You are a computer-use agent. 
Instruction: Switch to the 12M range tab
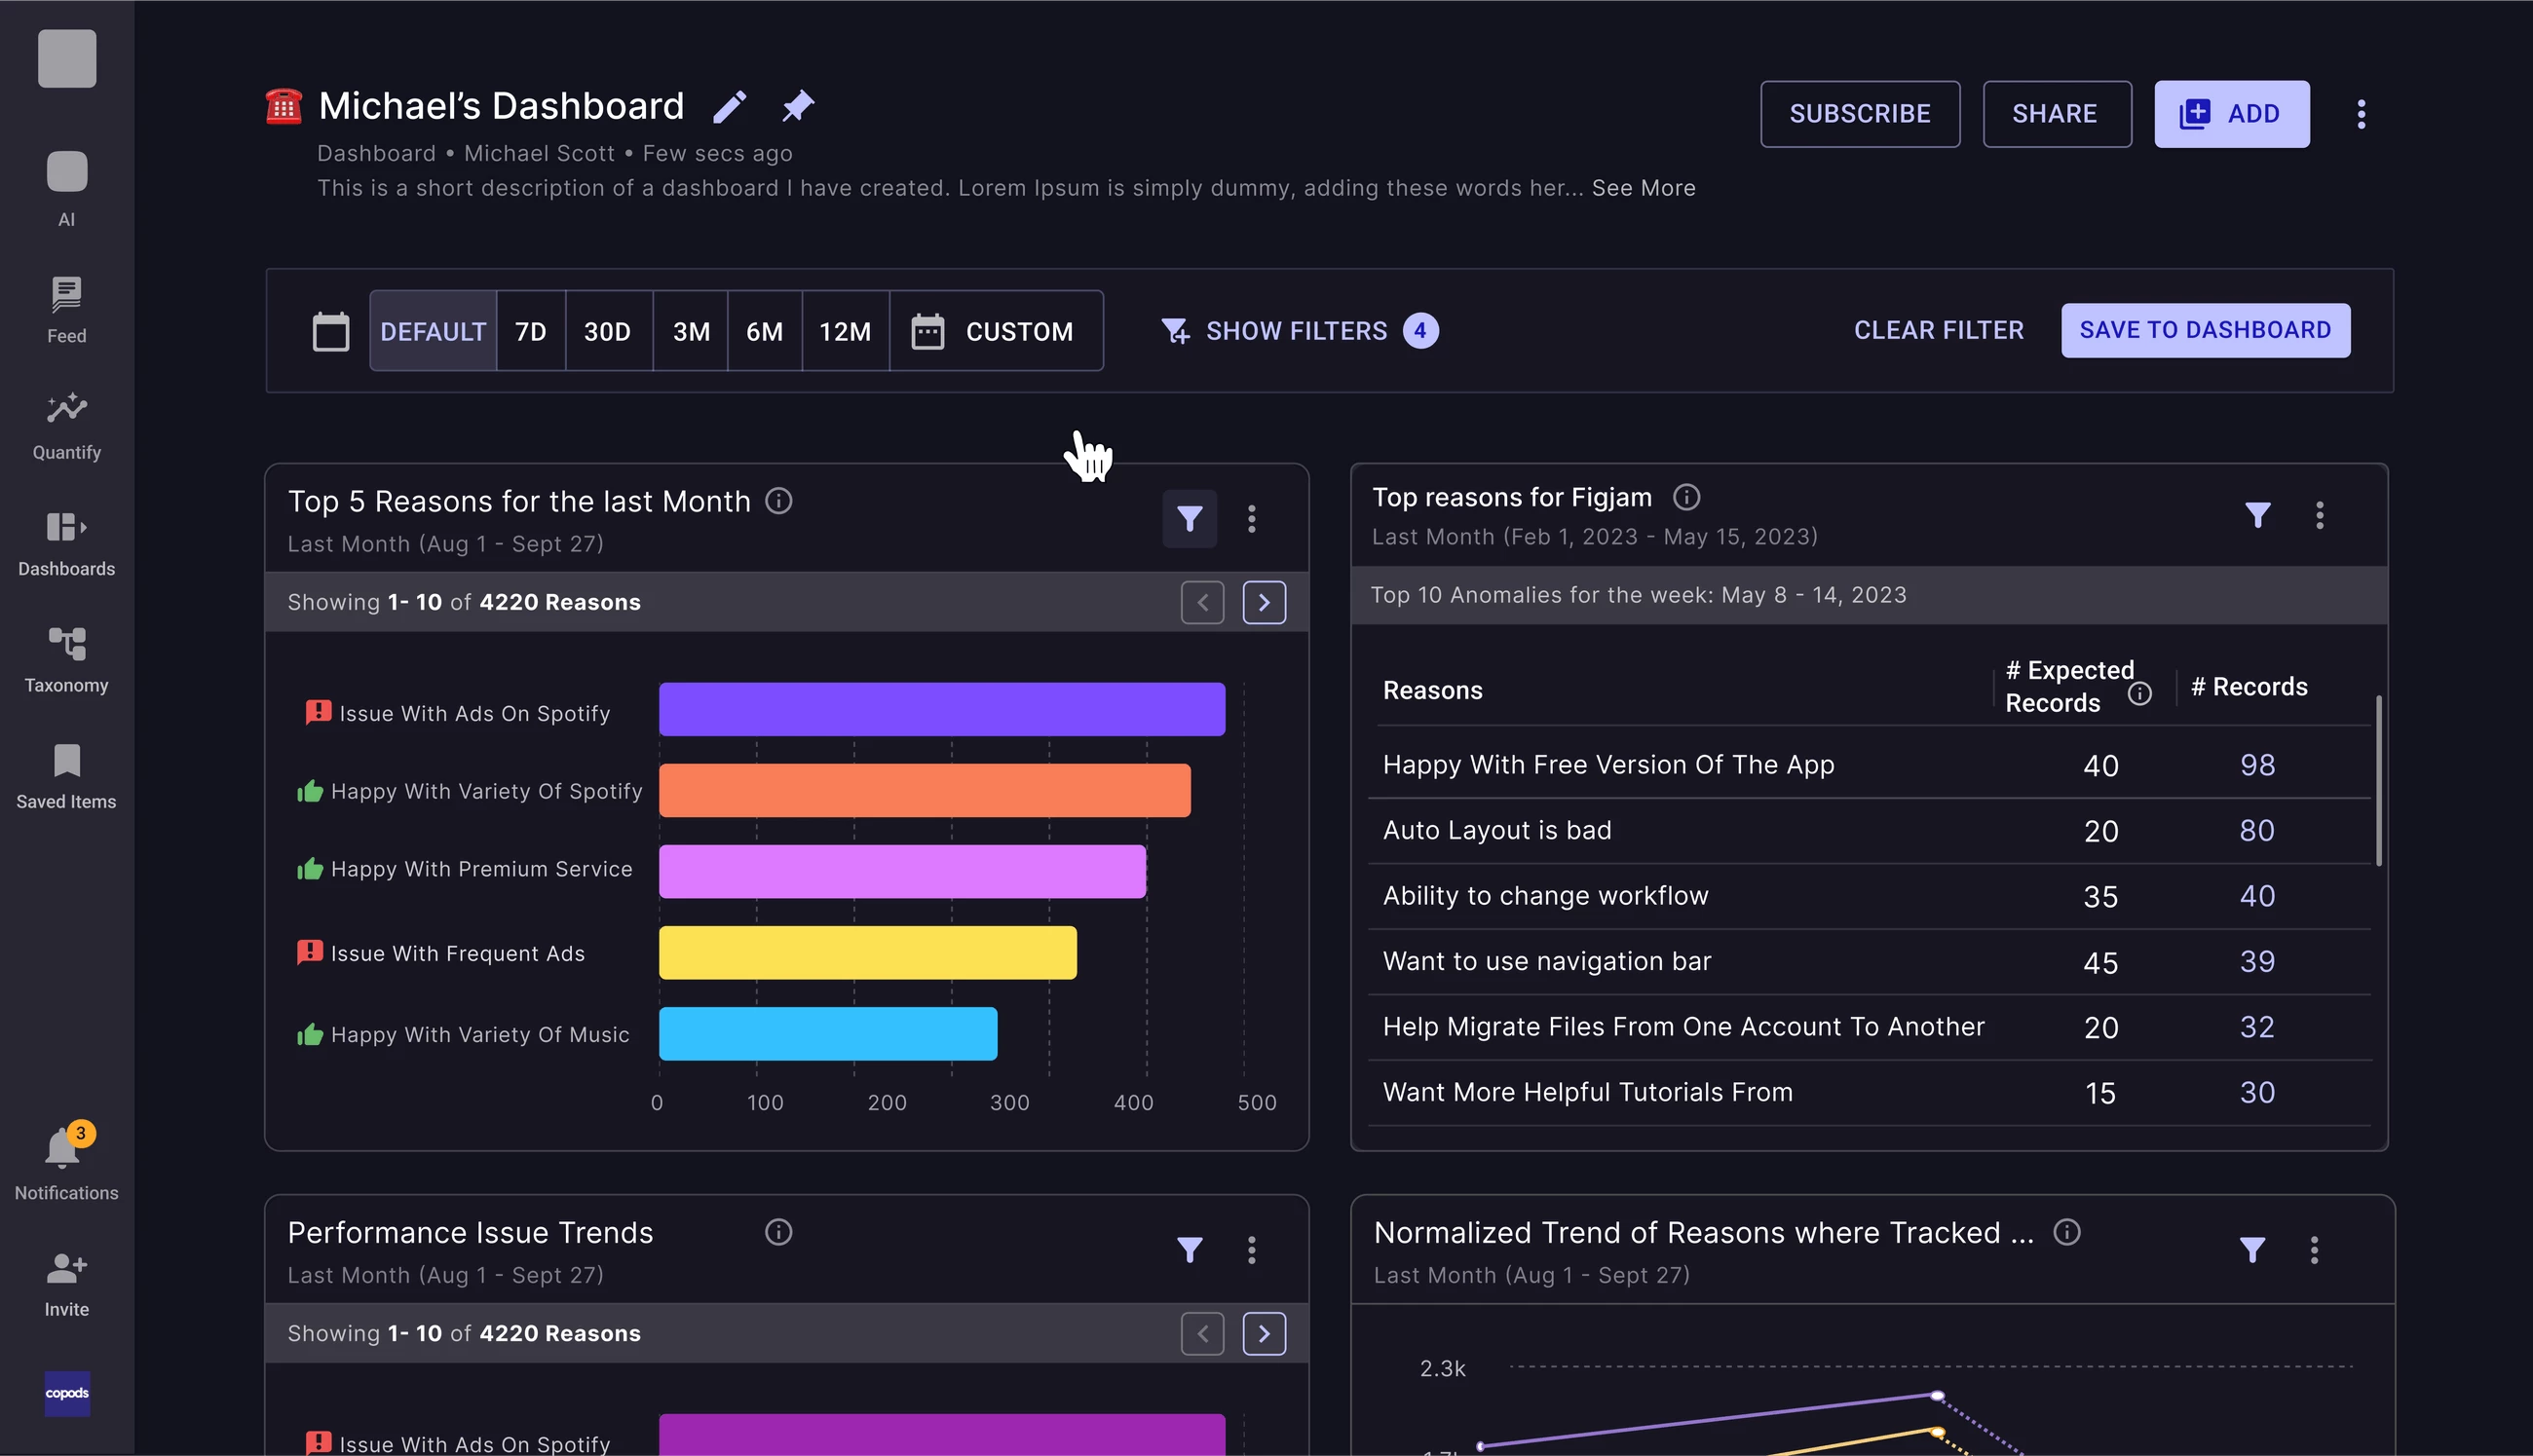(x=844, y=331)
